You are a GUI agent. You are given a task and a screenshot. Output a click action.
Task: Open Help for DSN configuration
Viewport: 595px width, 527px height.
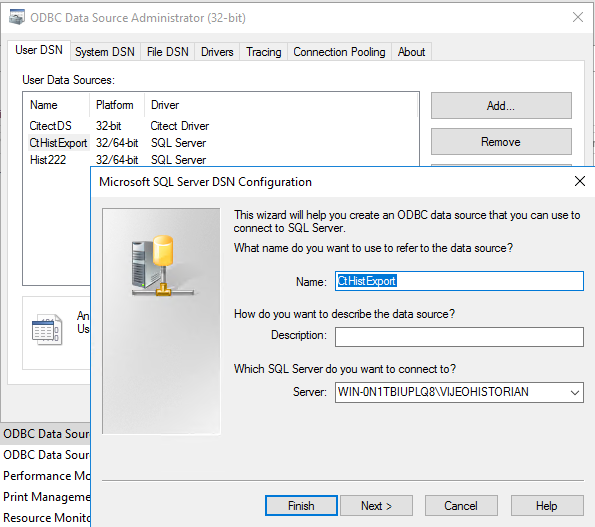pyautogui.click(x=547, y=505)
